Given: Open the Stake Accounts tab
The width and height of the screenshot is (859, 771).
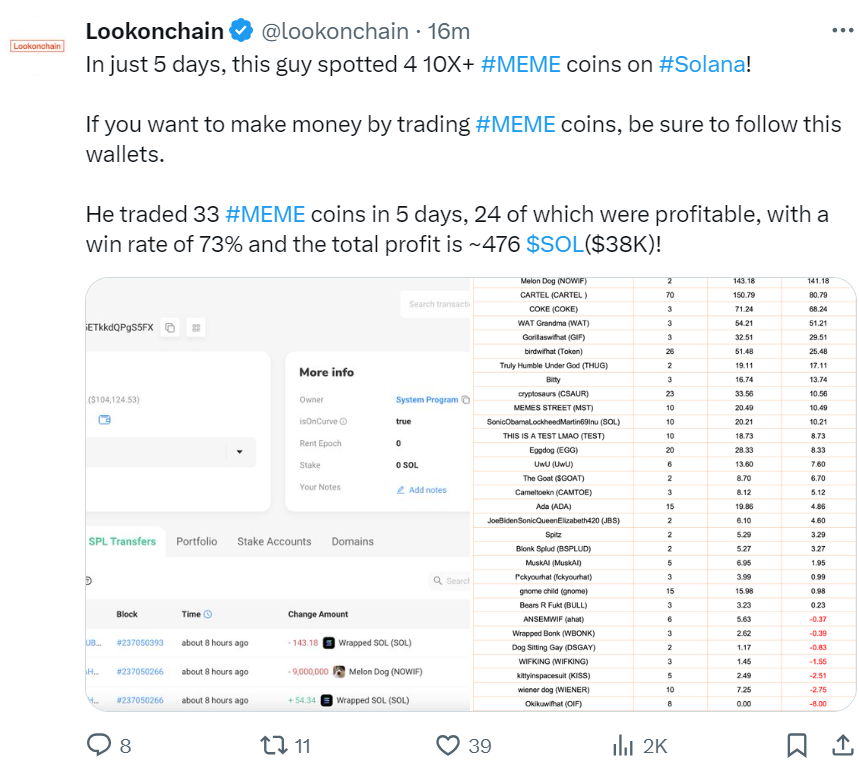Looking at the screenshot, I should click(274, 541).
